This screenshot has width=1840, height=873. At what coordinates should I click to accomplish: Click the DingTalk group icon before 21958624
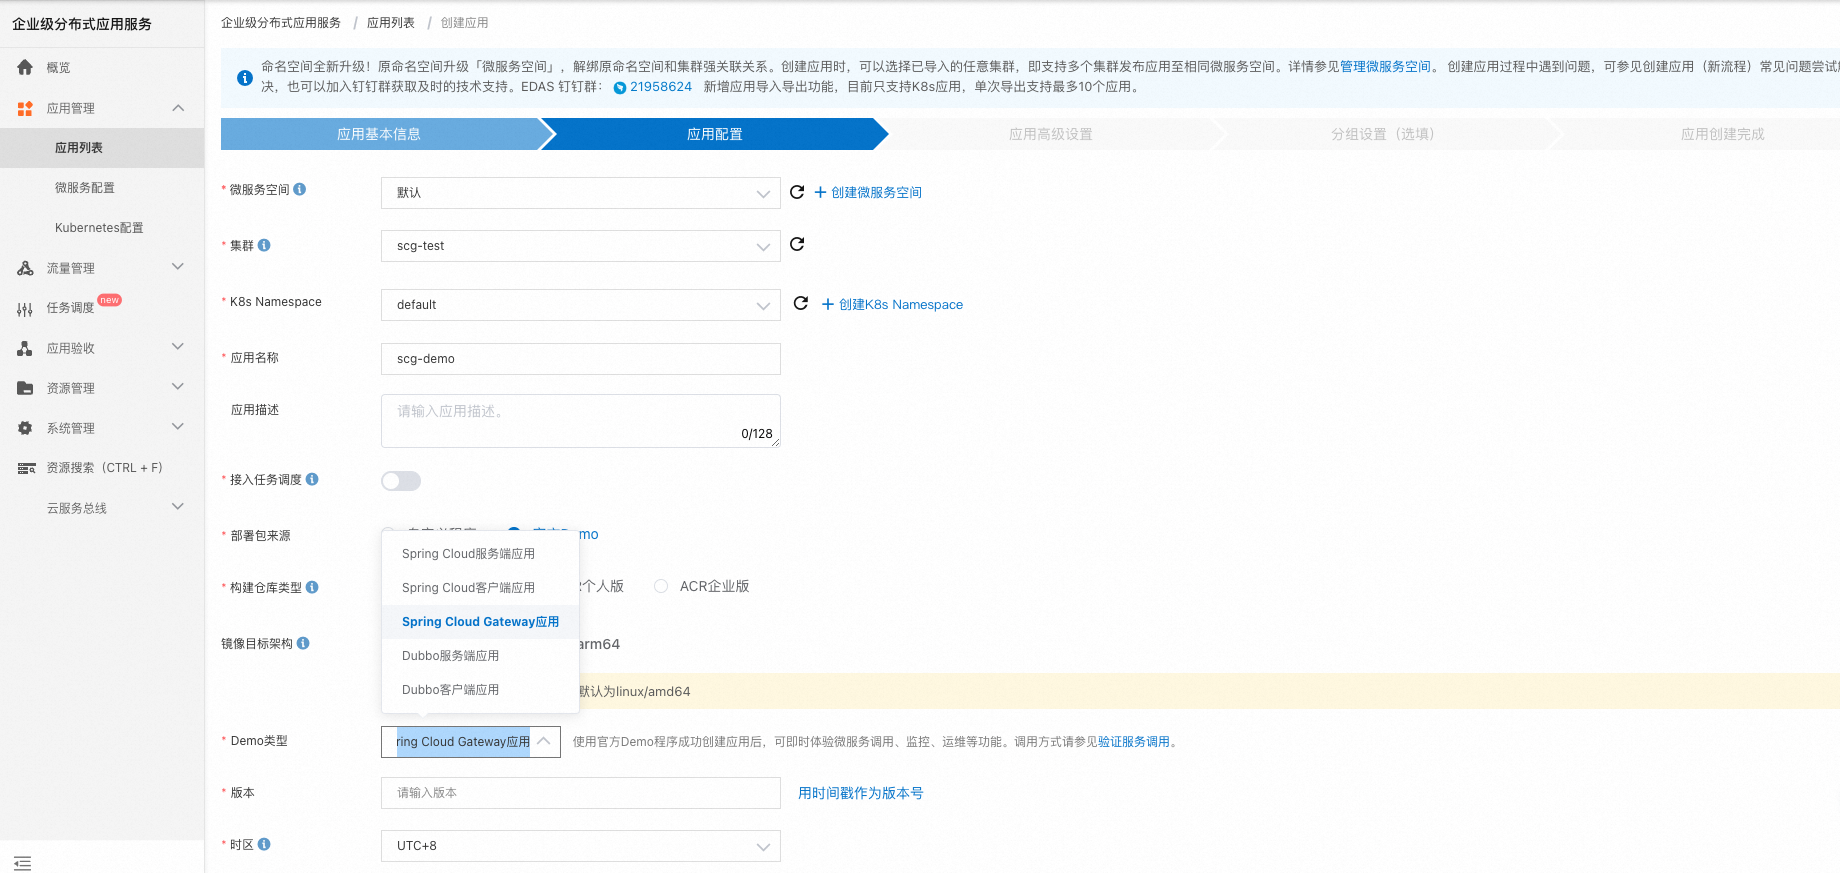pyautogui.click(x=620, y=87)
